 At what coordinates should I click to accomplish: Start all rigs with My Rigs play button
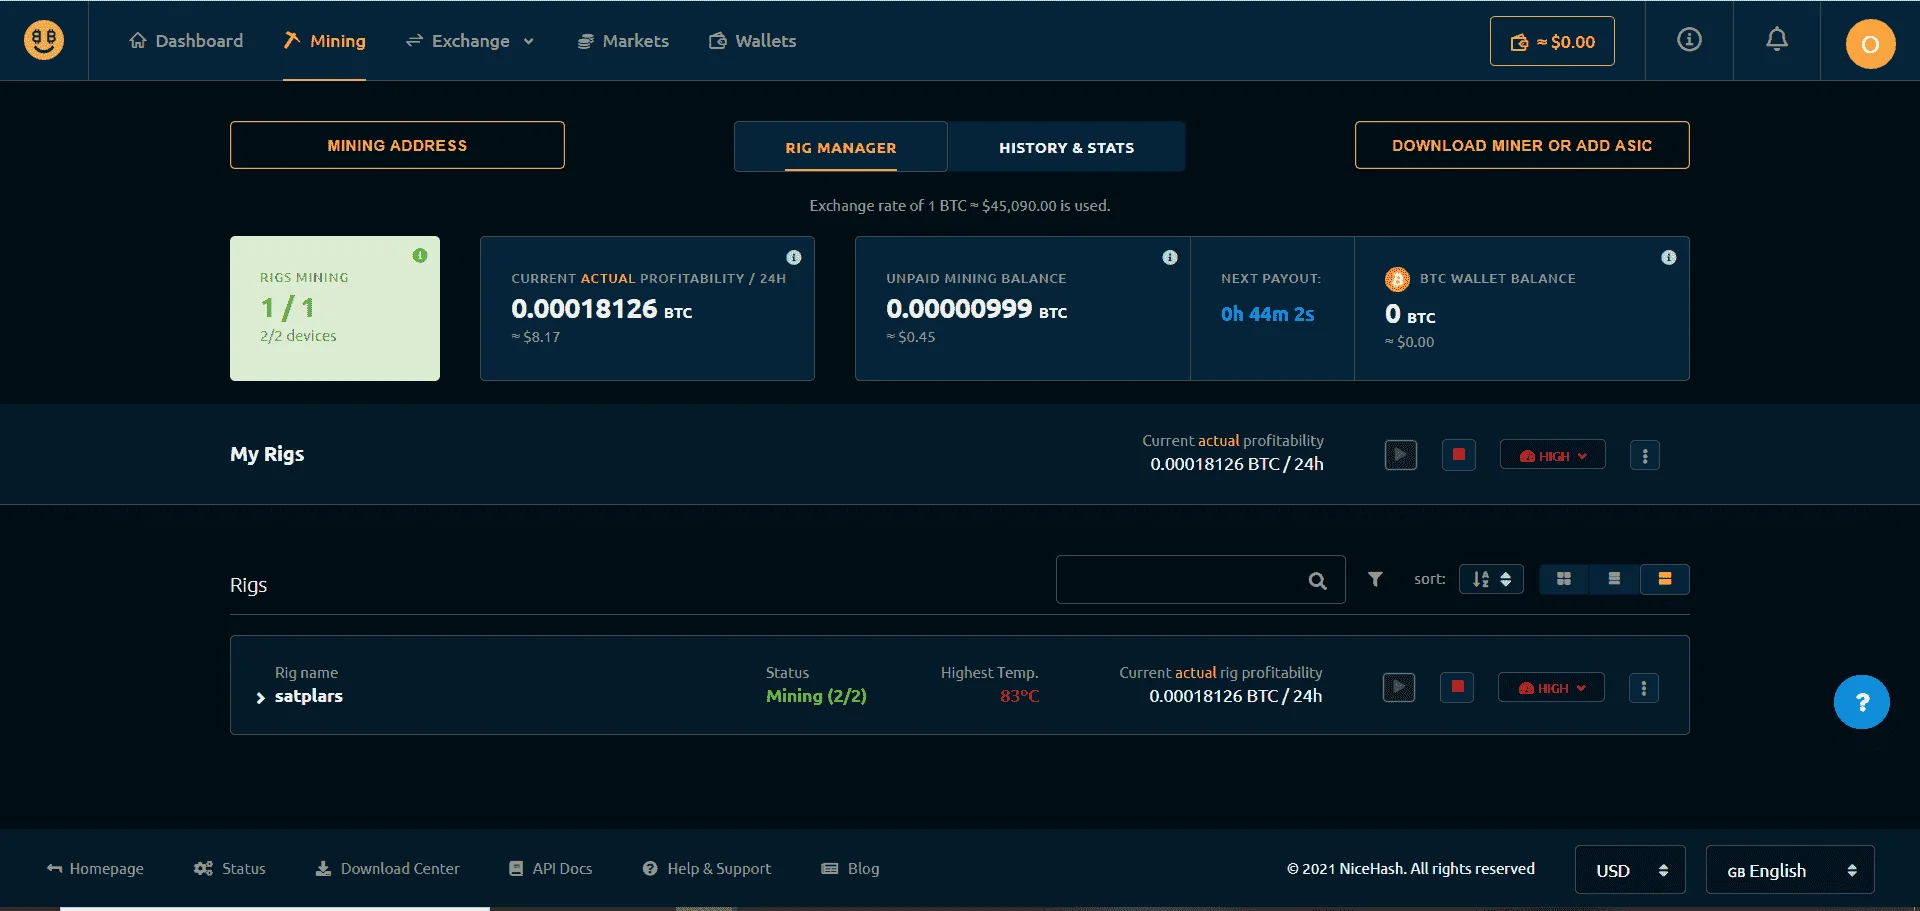click(x=1401, y=455)
